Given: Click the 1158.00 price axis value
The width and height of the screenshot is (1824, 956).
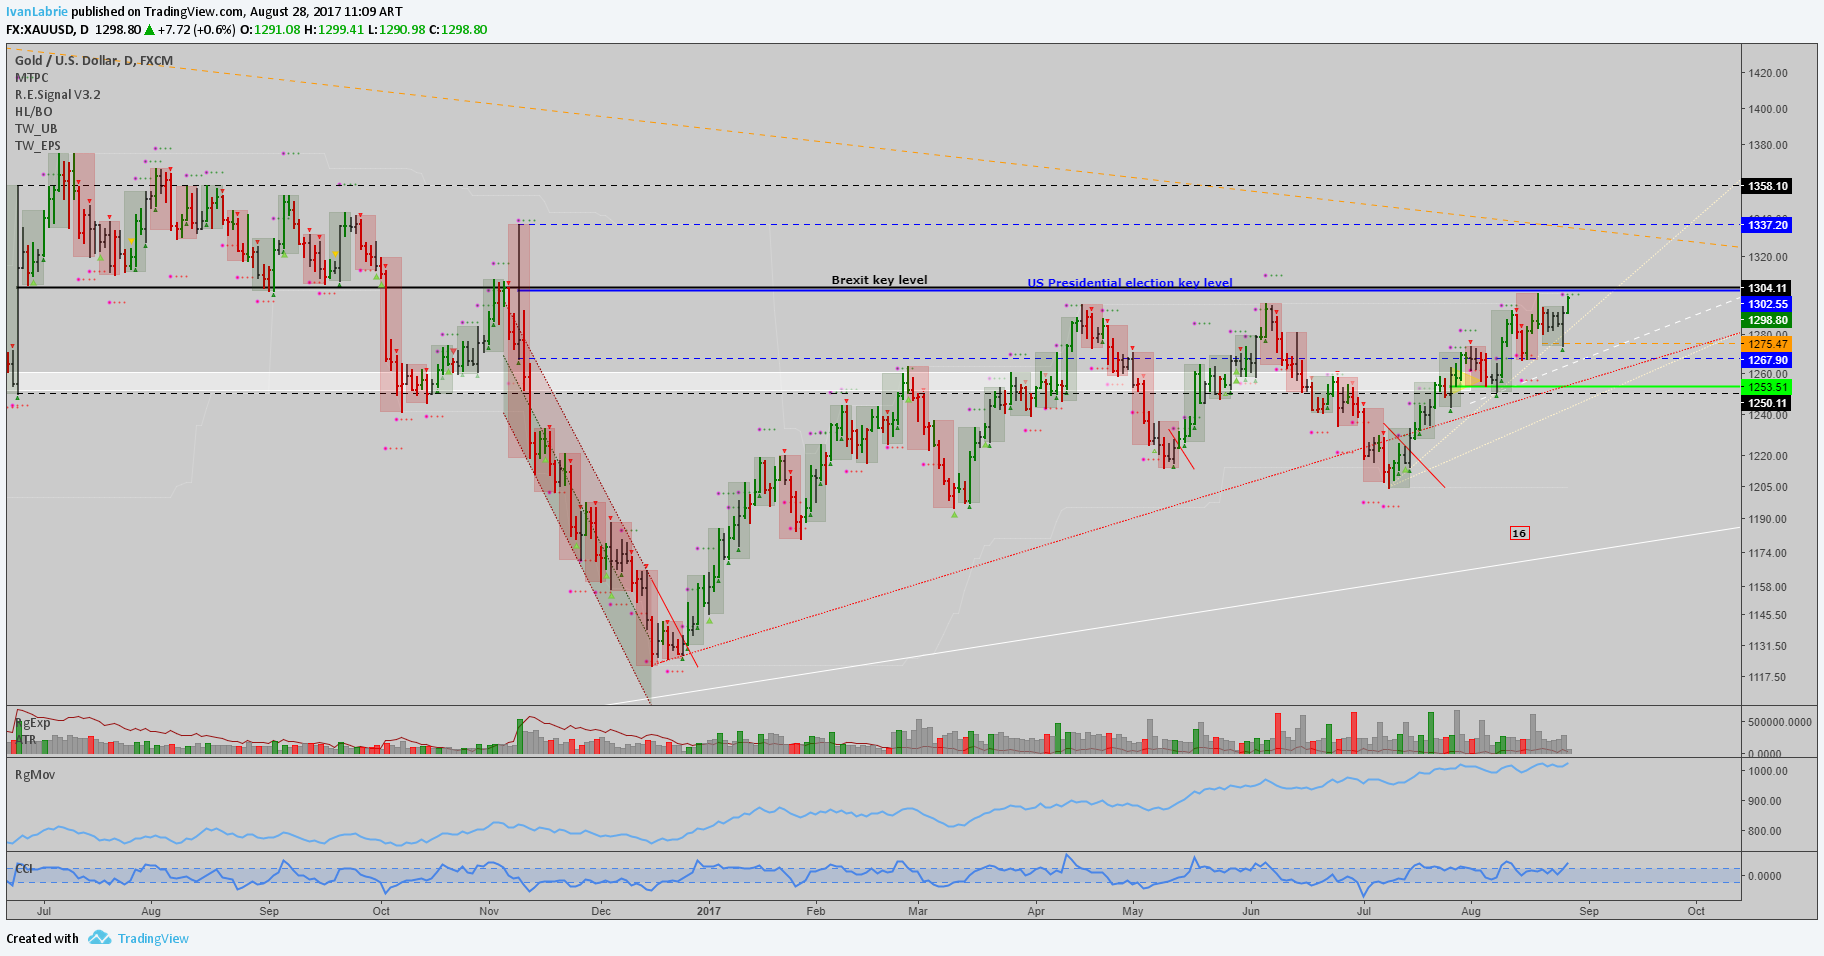Looking at the screenshot, I should pyautogui.click(x=1768, y=587).
